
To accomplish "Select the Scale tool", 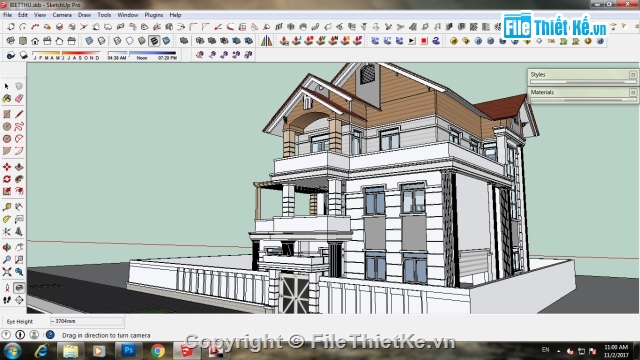I will coord(7,191).
